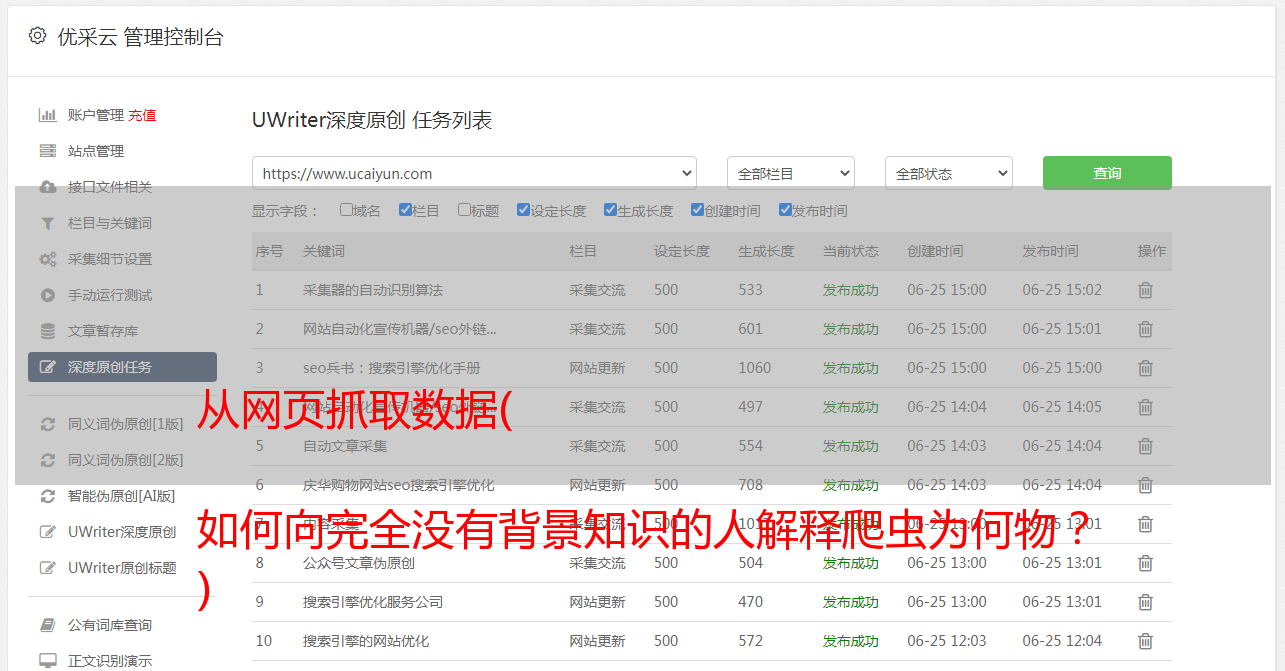Image resolution: width=1285 pixels, height=671 pixels.
Task: Click the book icon for 公有词库查询
Action: tap(47, 625)
